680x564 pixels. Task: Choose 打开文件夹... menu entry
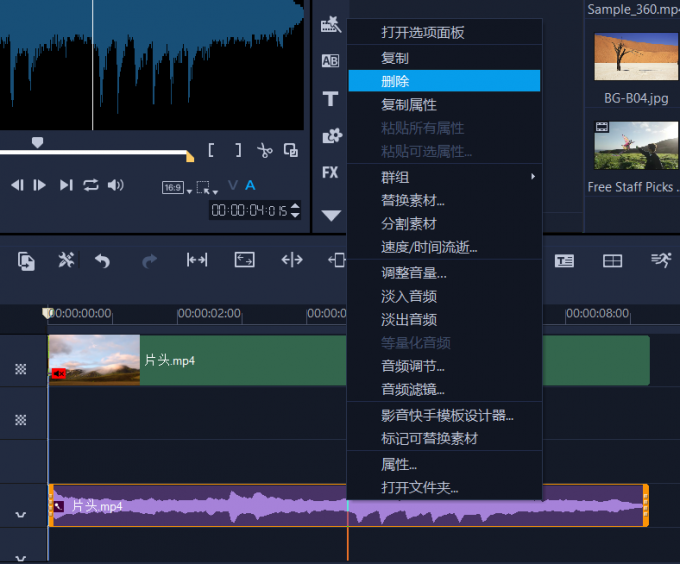(445, 488)
